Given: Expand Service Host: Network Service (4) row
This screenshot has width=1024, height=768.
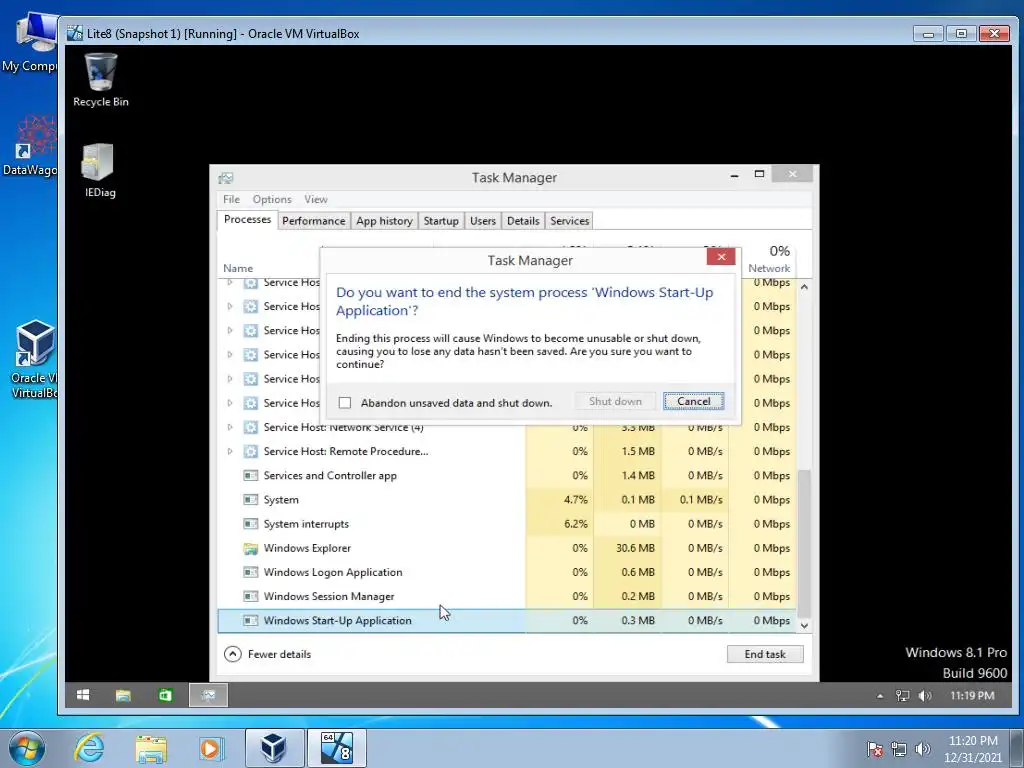Looking at the screenshot, I should tap(230, 427).
